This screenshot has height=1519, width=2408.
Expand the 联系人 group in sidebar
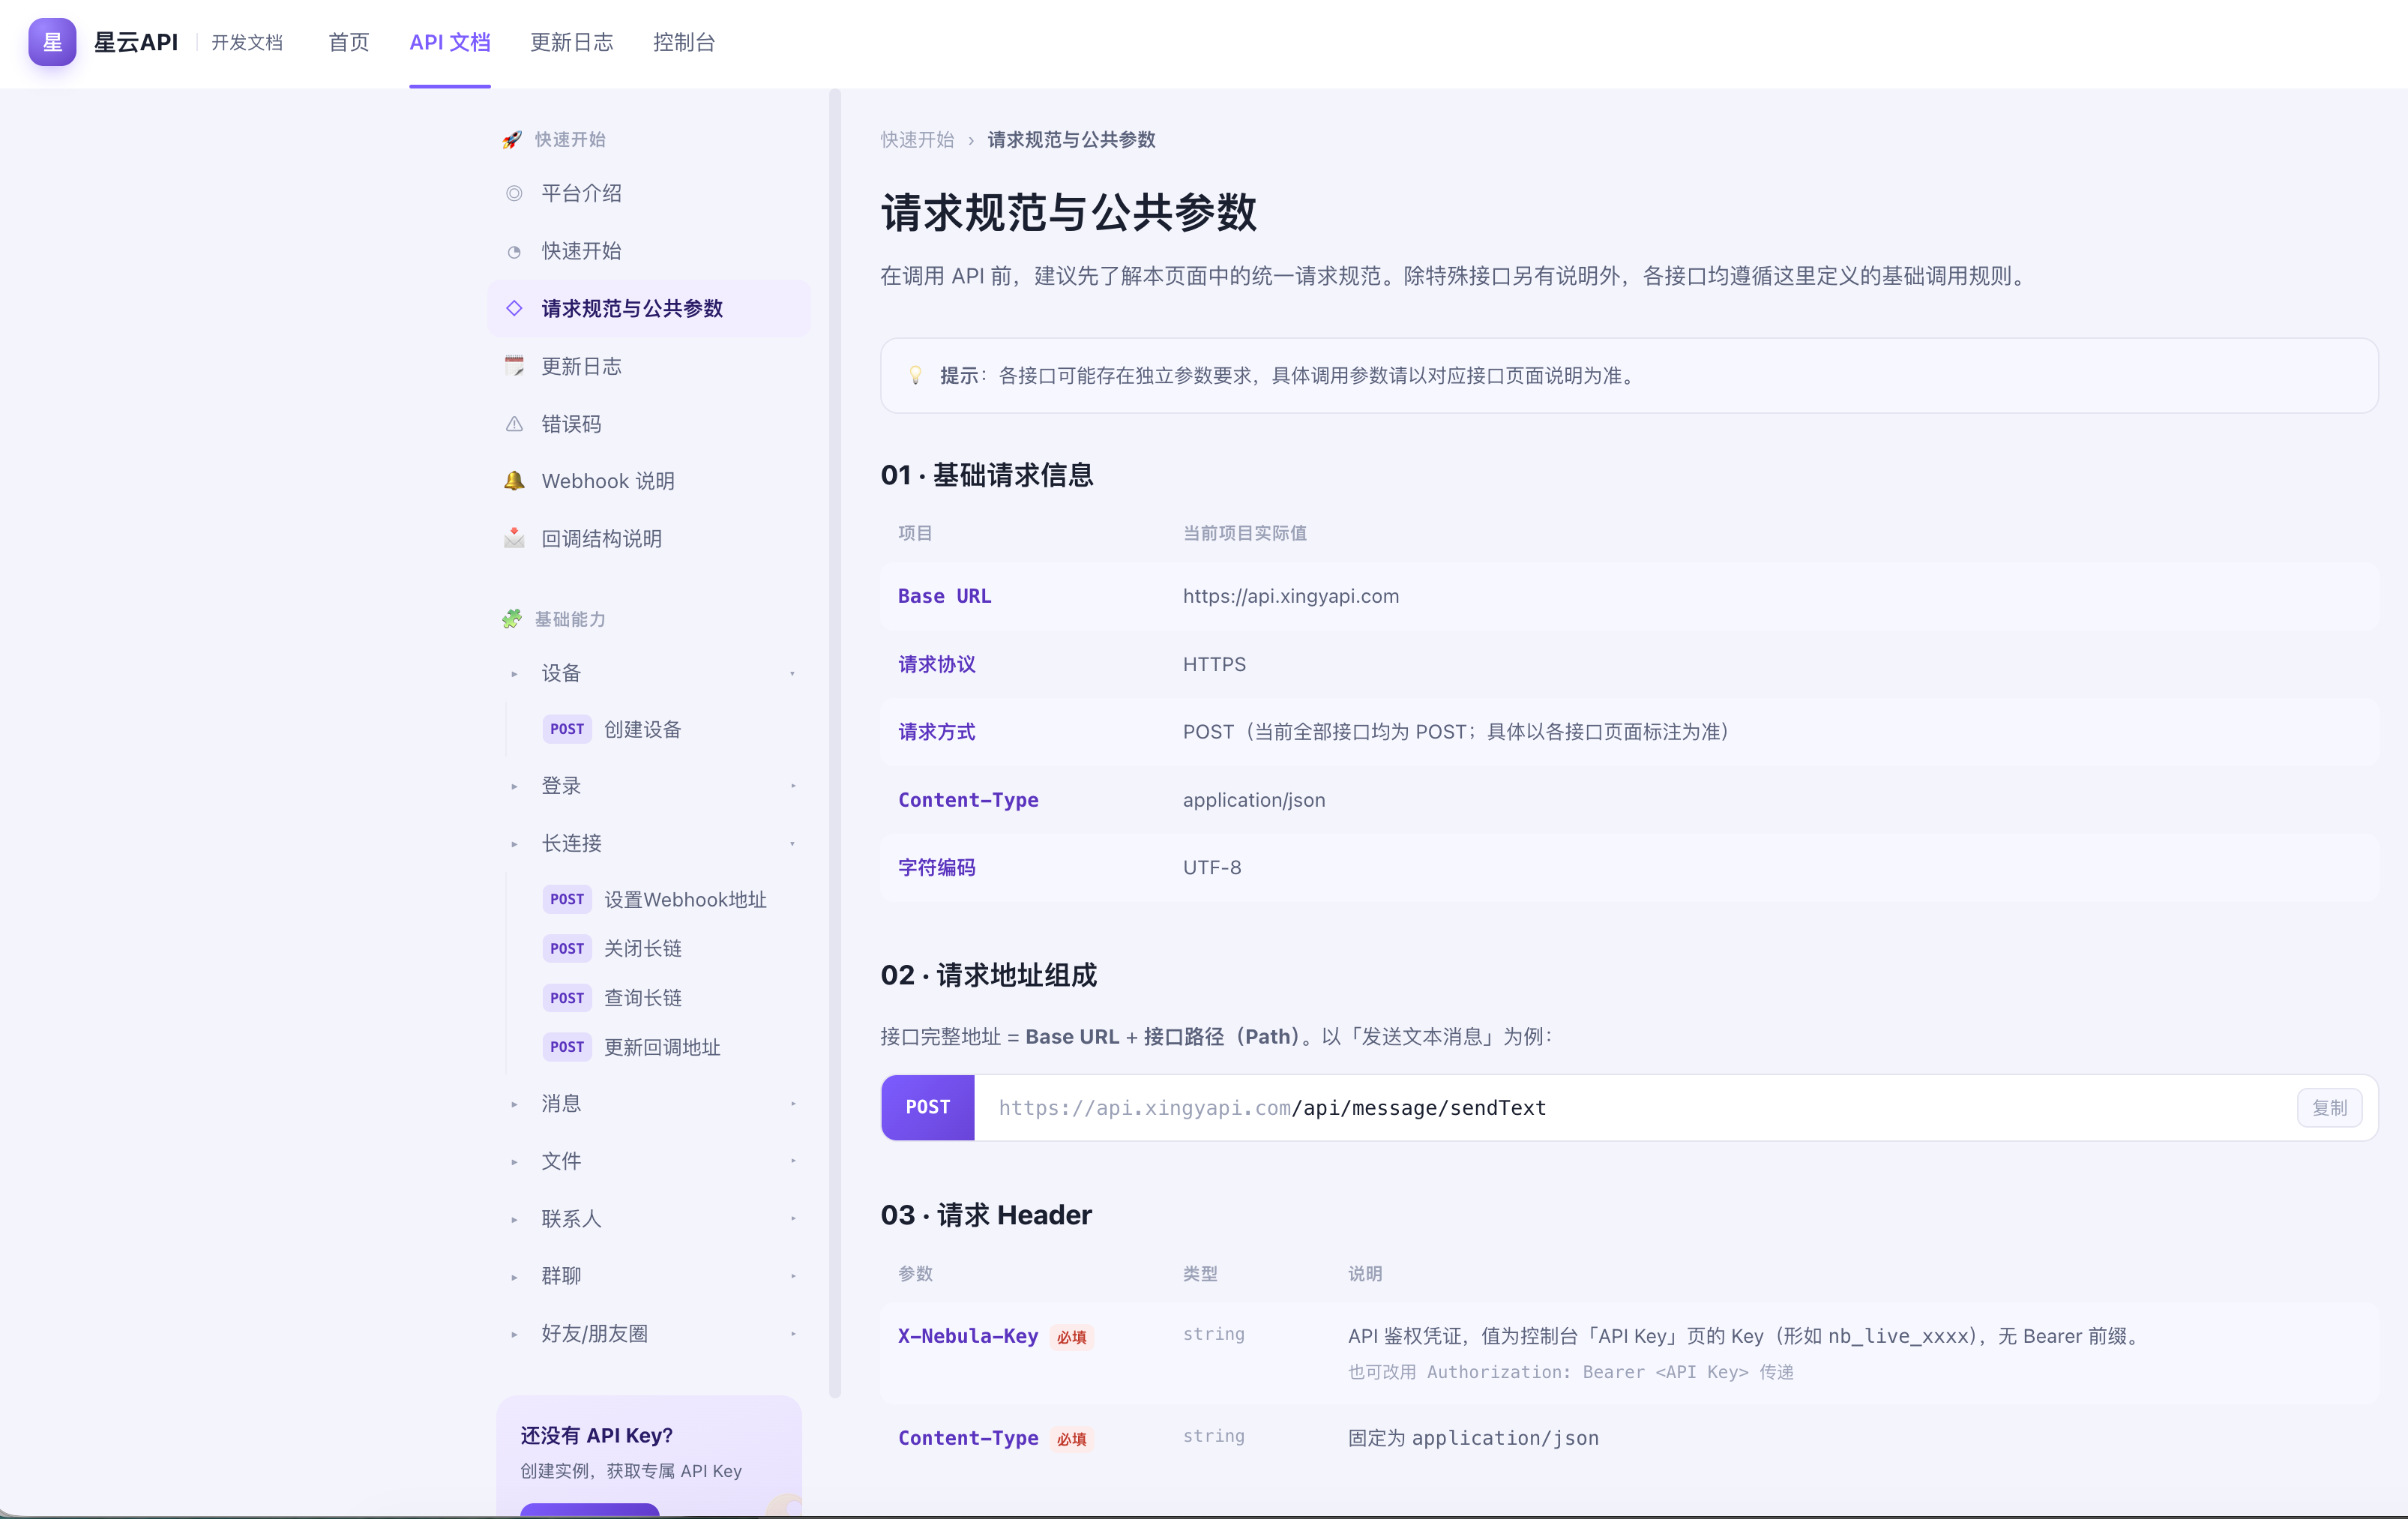coord(648,1218)
